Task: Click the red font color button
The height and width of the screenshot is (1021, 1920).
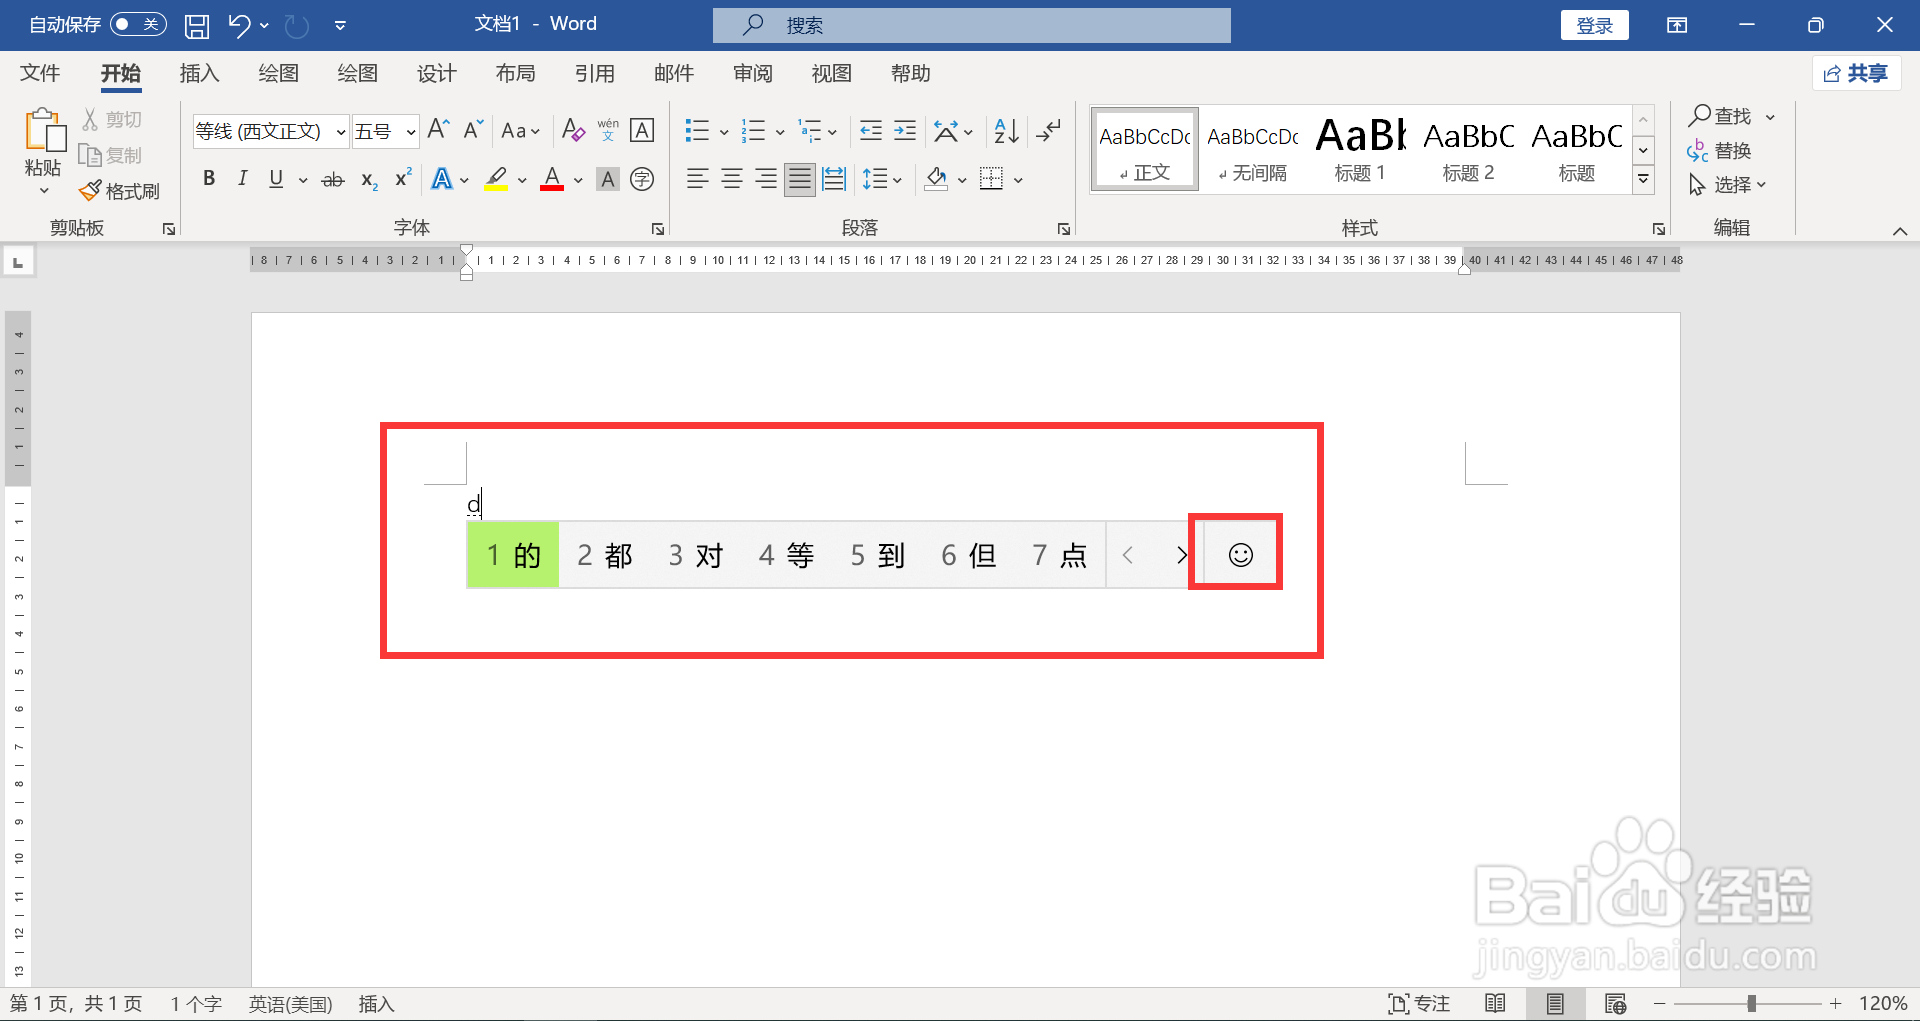Action: (552, 179)
